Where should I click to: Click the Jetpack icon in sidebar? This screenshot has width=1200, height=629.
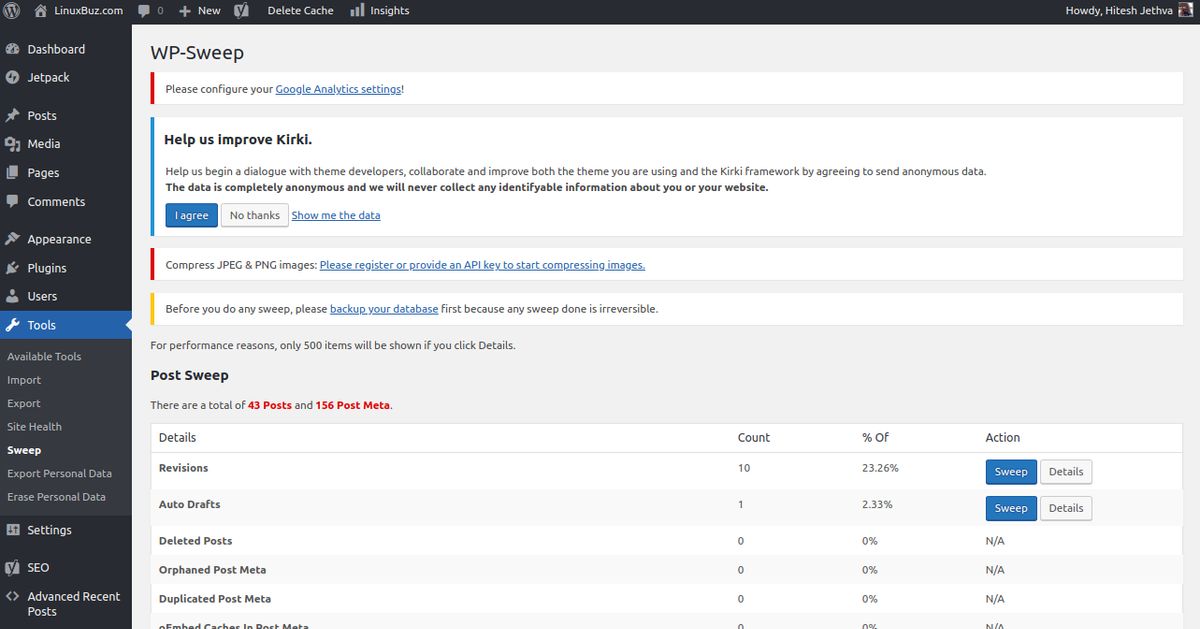(13, 77)
